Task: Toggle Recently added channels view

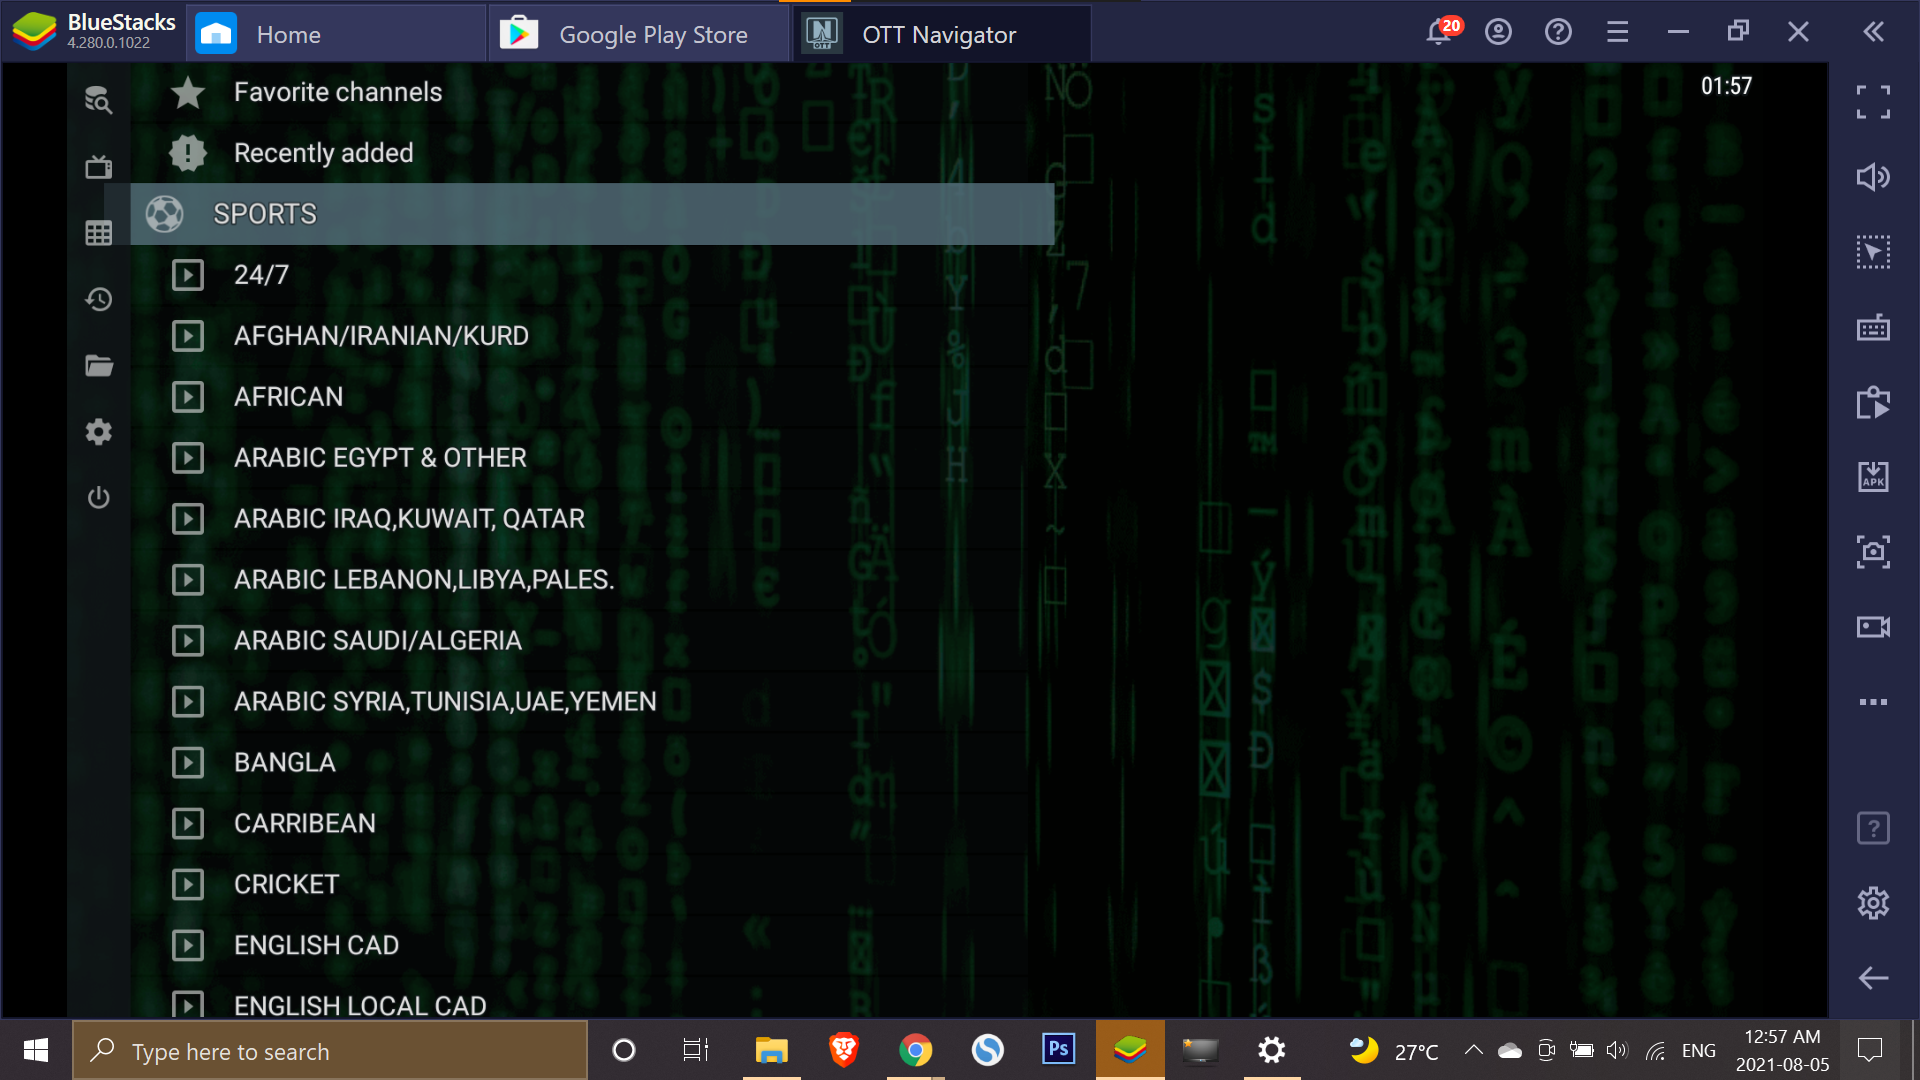Action: [323, 152]
